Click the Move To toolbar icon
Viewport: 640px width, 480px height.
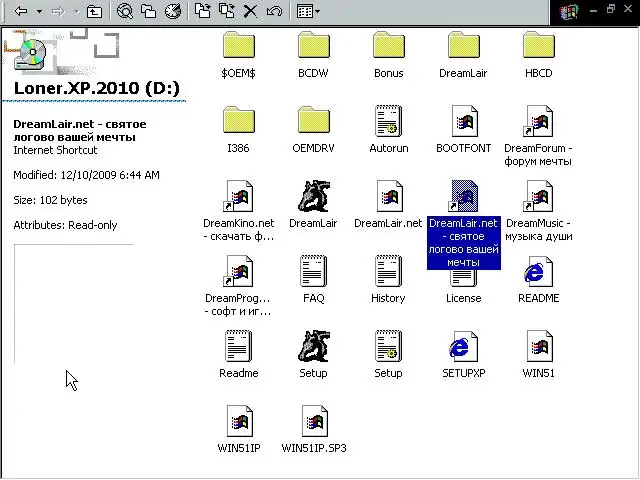tap(202, 11)
